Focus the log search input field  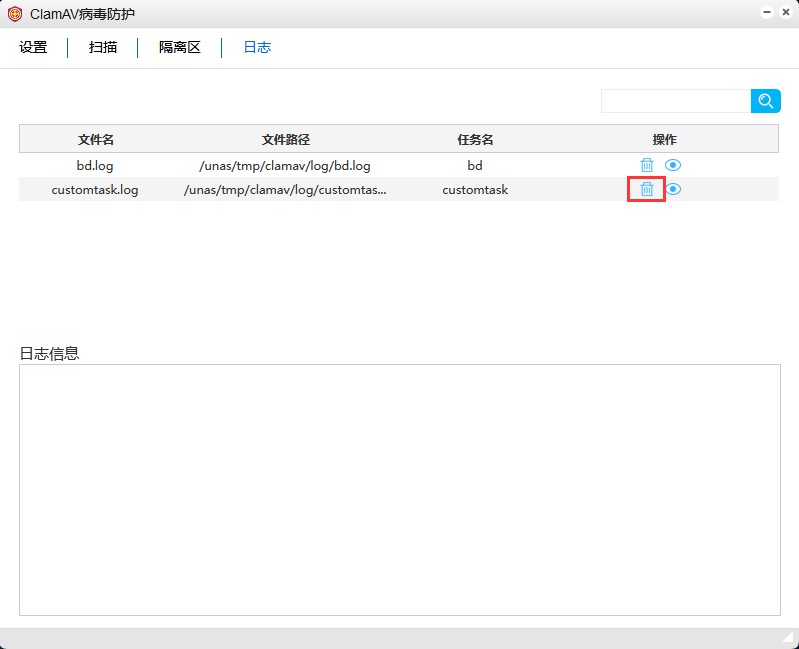675,101
